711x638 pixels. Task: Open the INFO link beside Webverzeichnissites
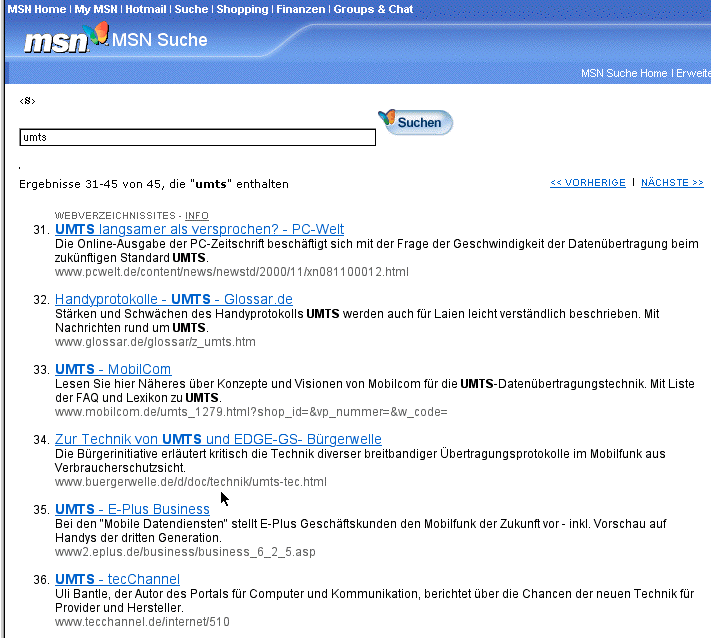click(x=197, y=216)
